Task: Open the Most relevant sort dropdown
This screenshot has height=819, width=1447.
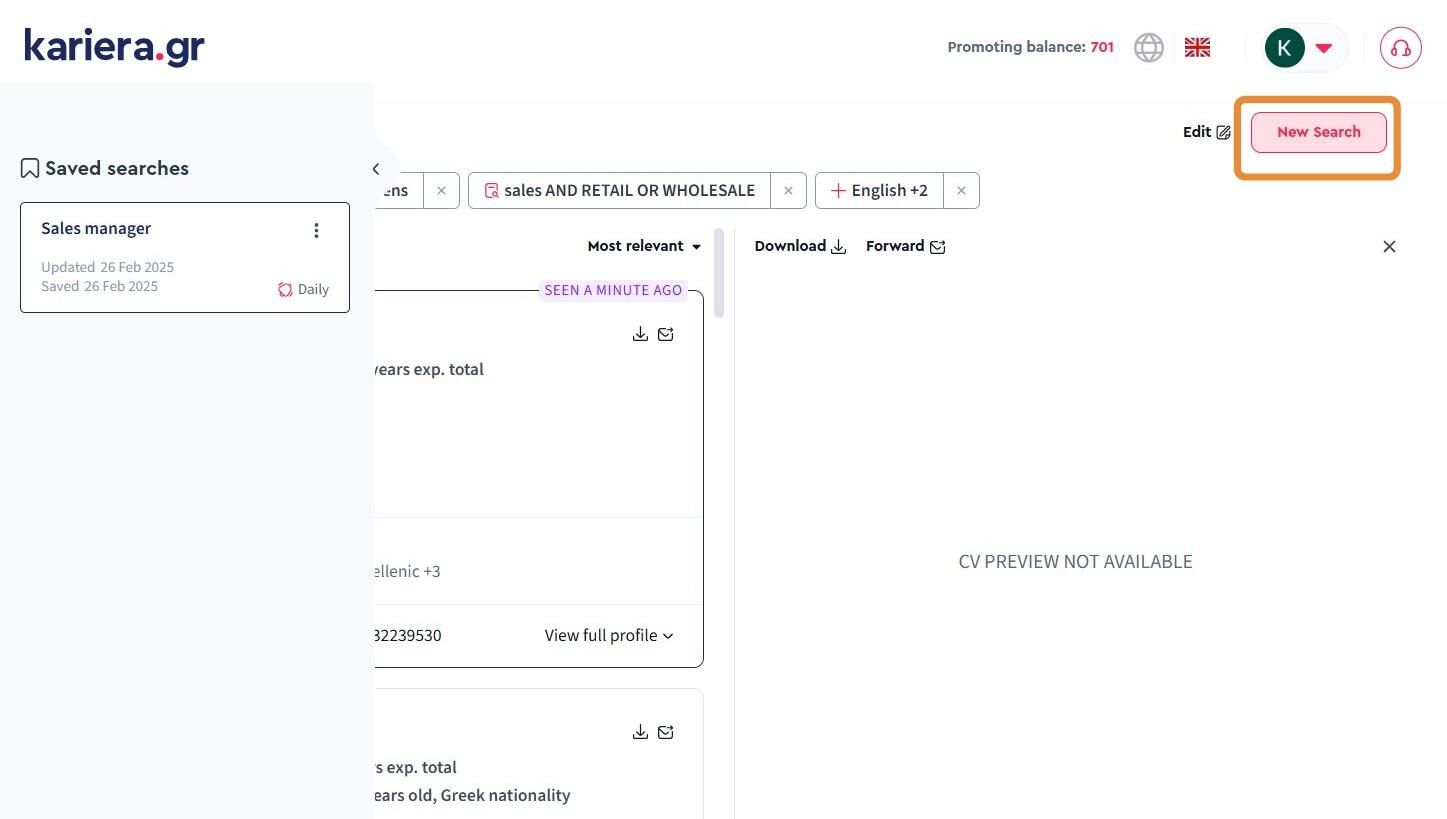Action: pos(644,246)
